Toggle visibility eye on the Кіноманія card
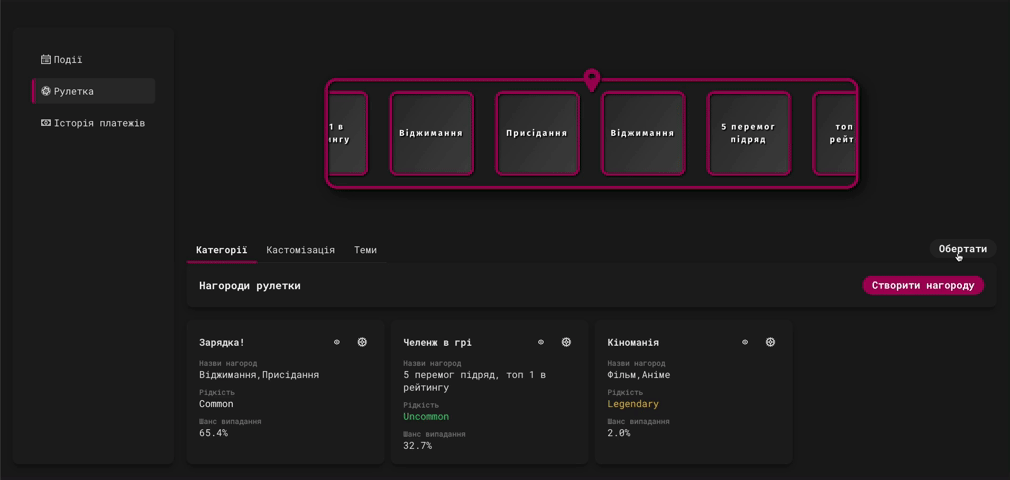Image resolution: width=1010 pixels, height=480 pixels. pyautogui.click(x=745, y=342)
